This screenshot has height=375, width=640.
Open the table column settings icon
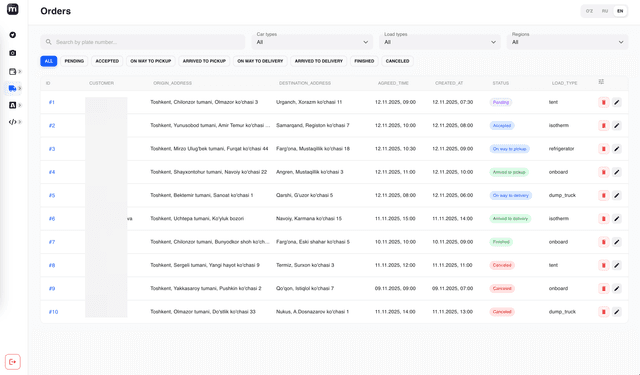coord(601,82)
